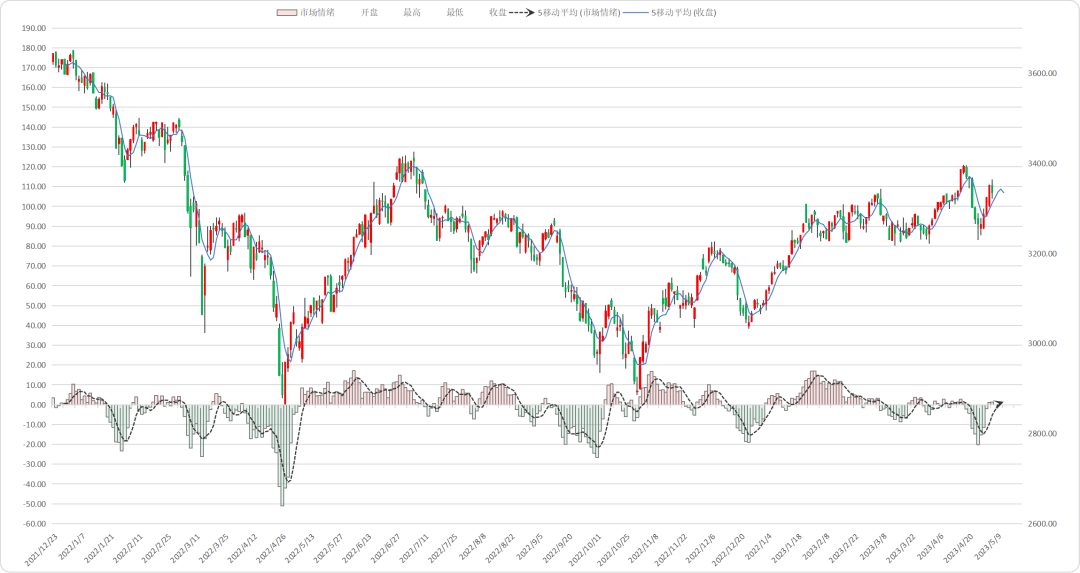Select the 开盘 legend entry
The image size is (1080, 573).
pyautogui.click(x=369, y=12)
